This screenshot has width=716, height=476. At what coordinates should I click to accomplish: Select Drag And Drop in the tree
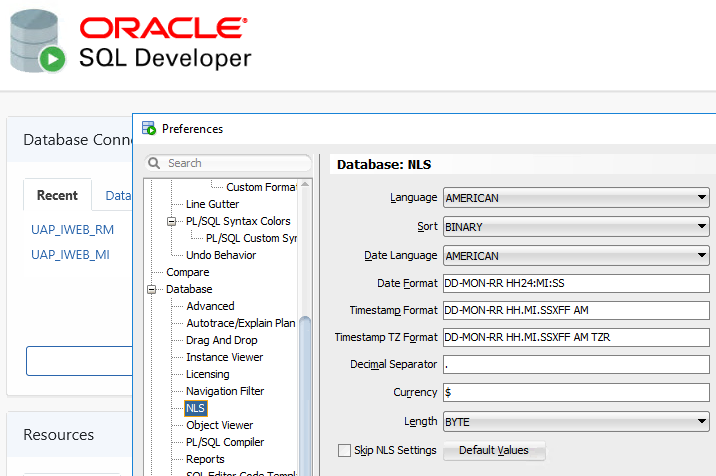pos(221,340)
